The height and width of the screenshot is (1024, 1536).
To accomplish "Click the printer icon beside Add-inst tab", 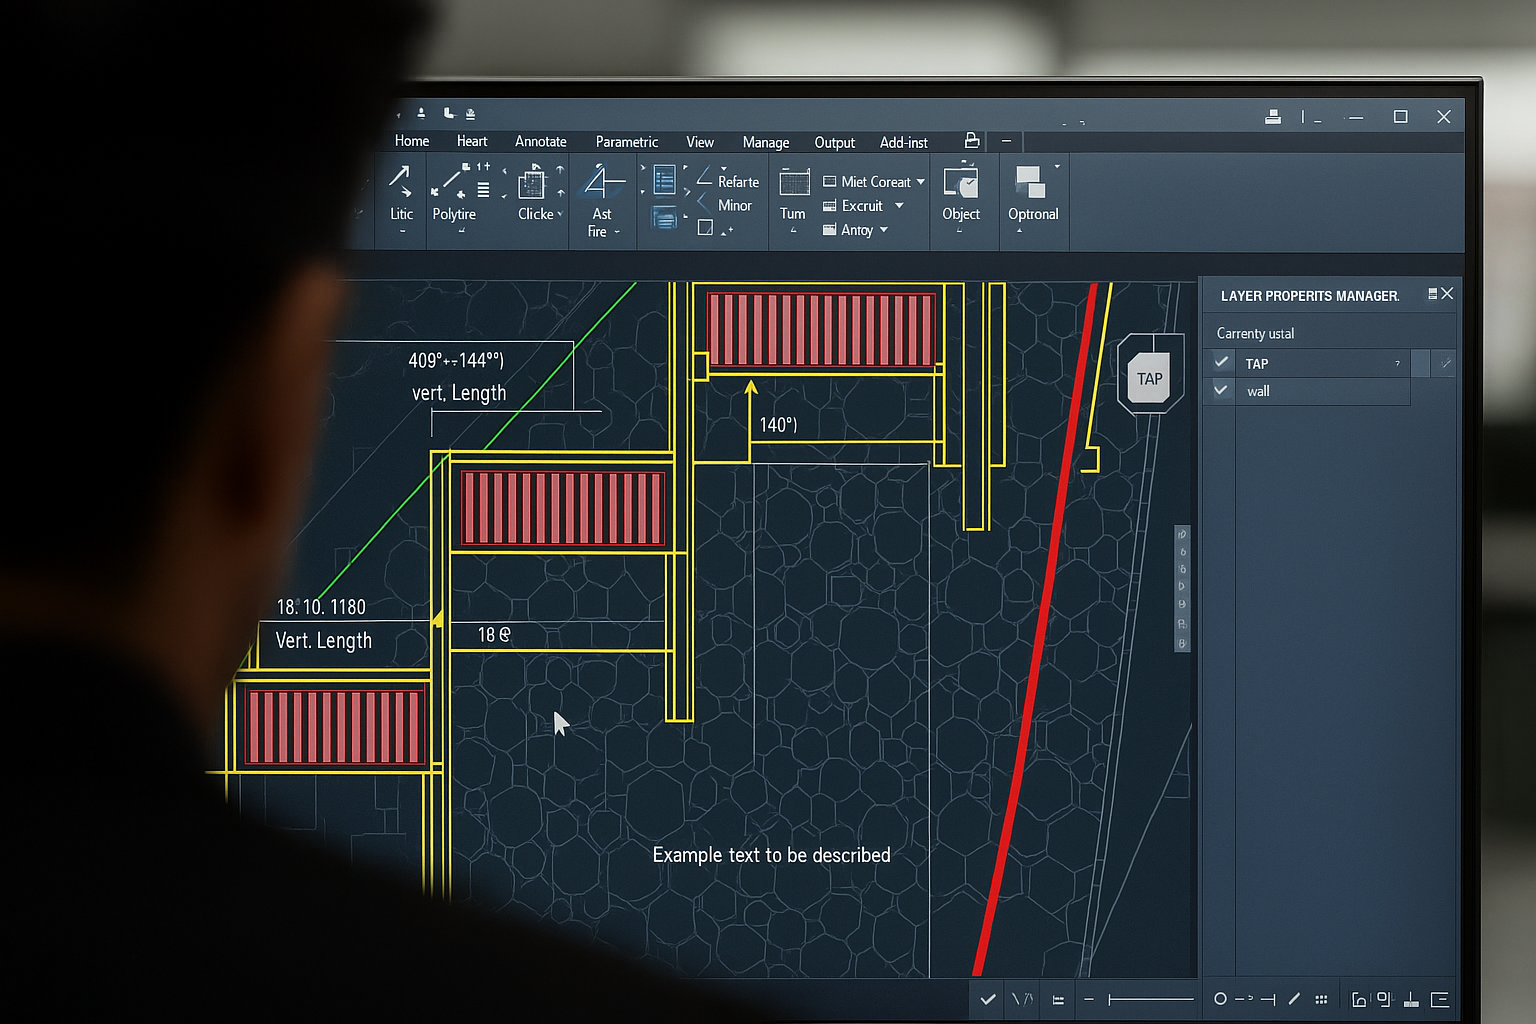I will click(x=972, y=141).
